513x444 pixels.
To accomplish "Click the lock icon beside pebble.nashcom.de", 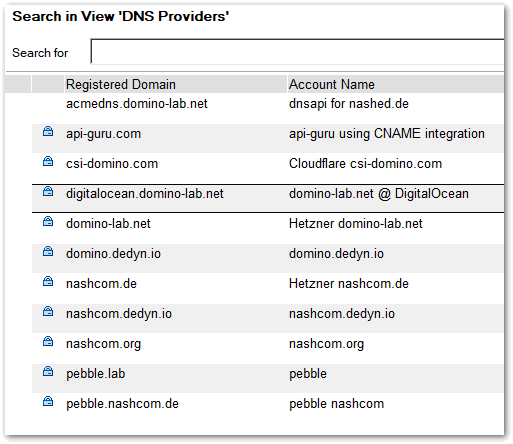I will (48, 401).
